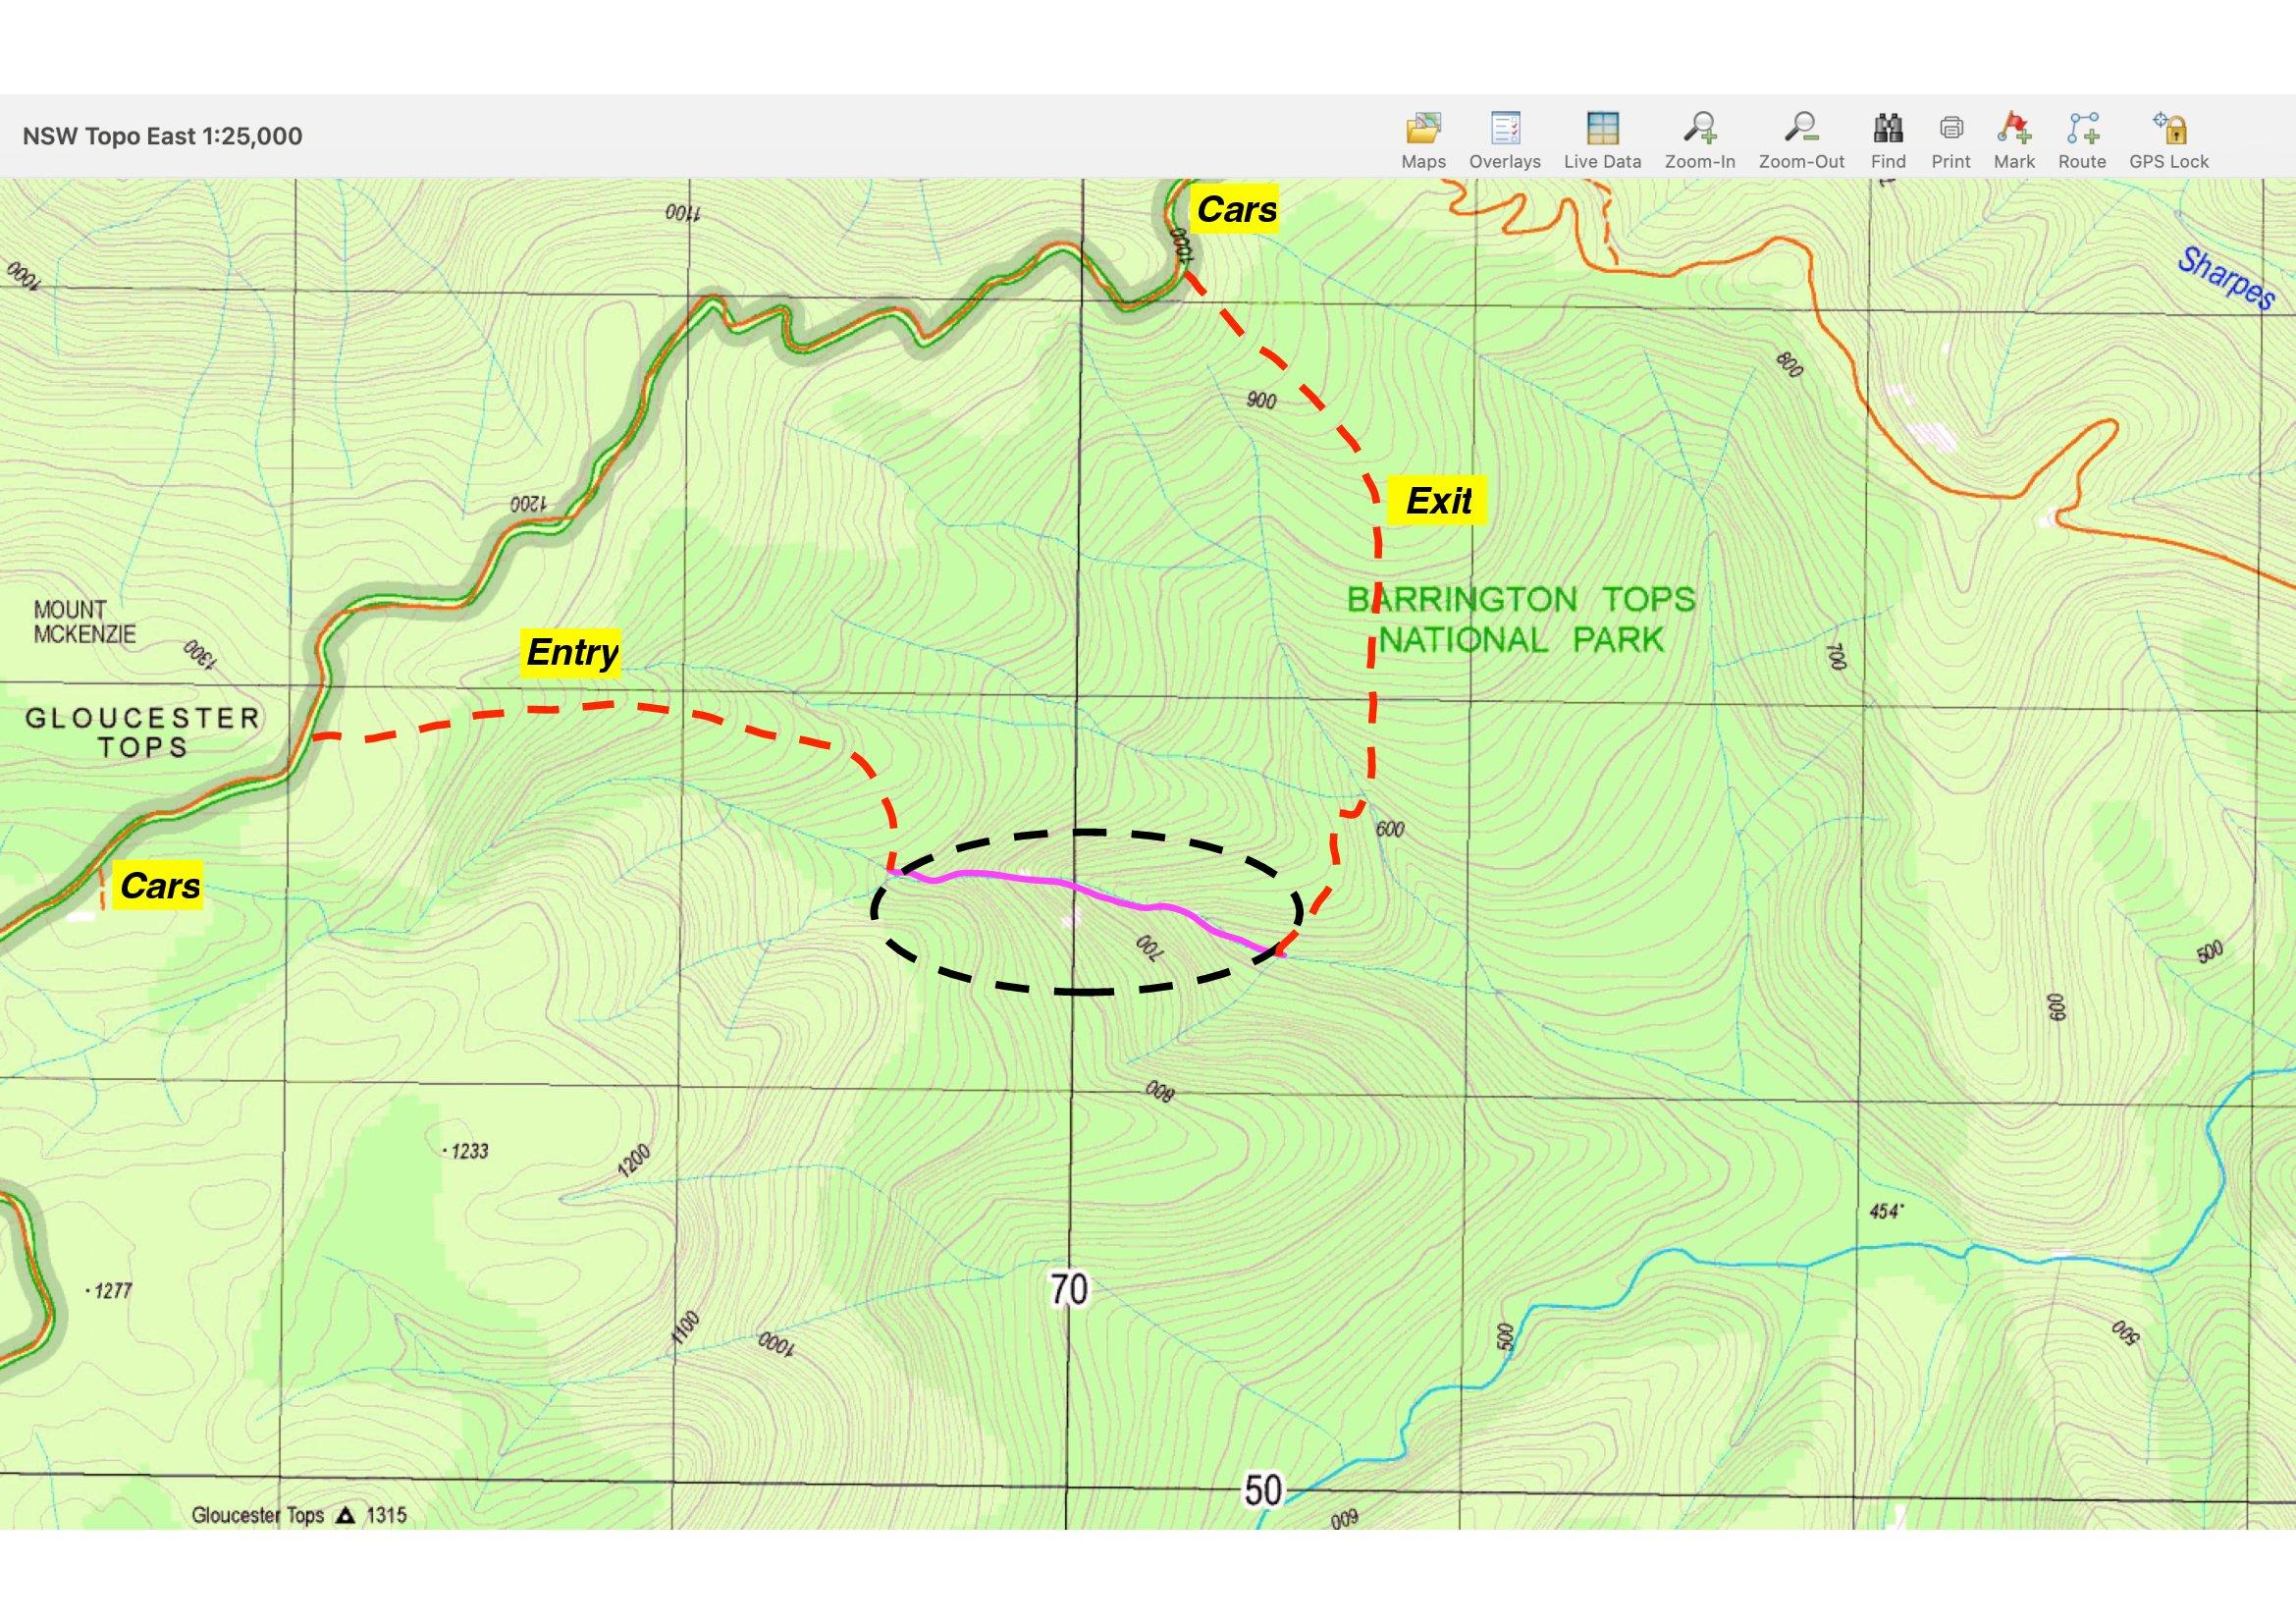2296x1624 pixels.
Task: Click the window title NSW Topo East
Action: 162,136
